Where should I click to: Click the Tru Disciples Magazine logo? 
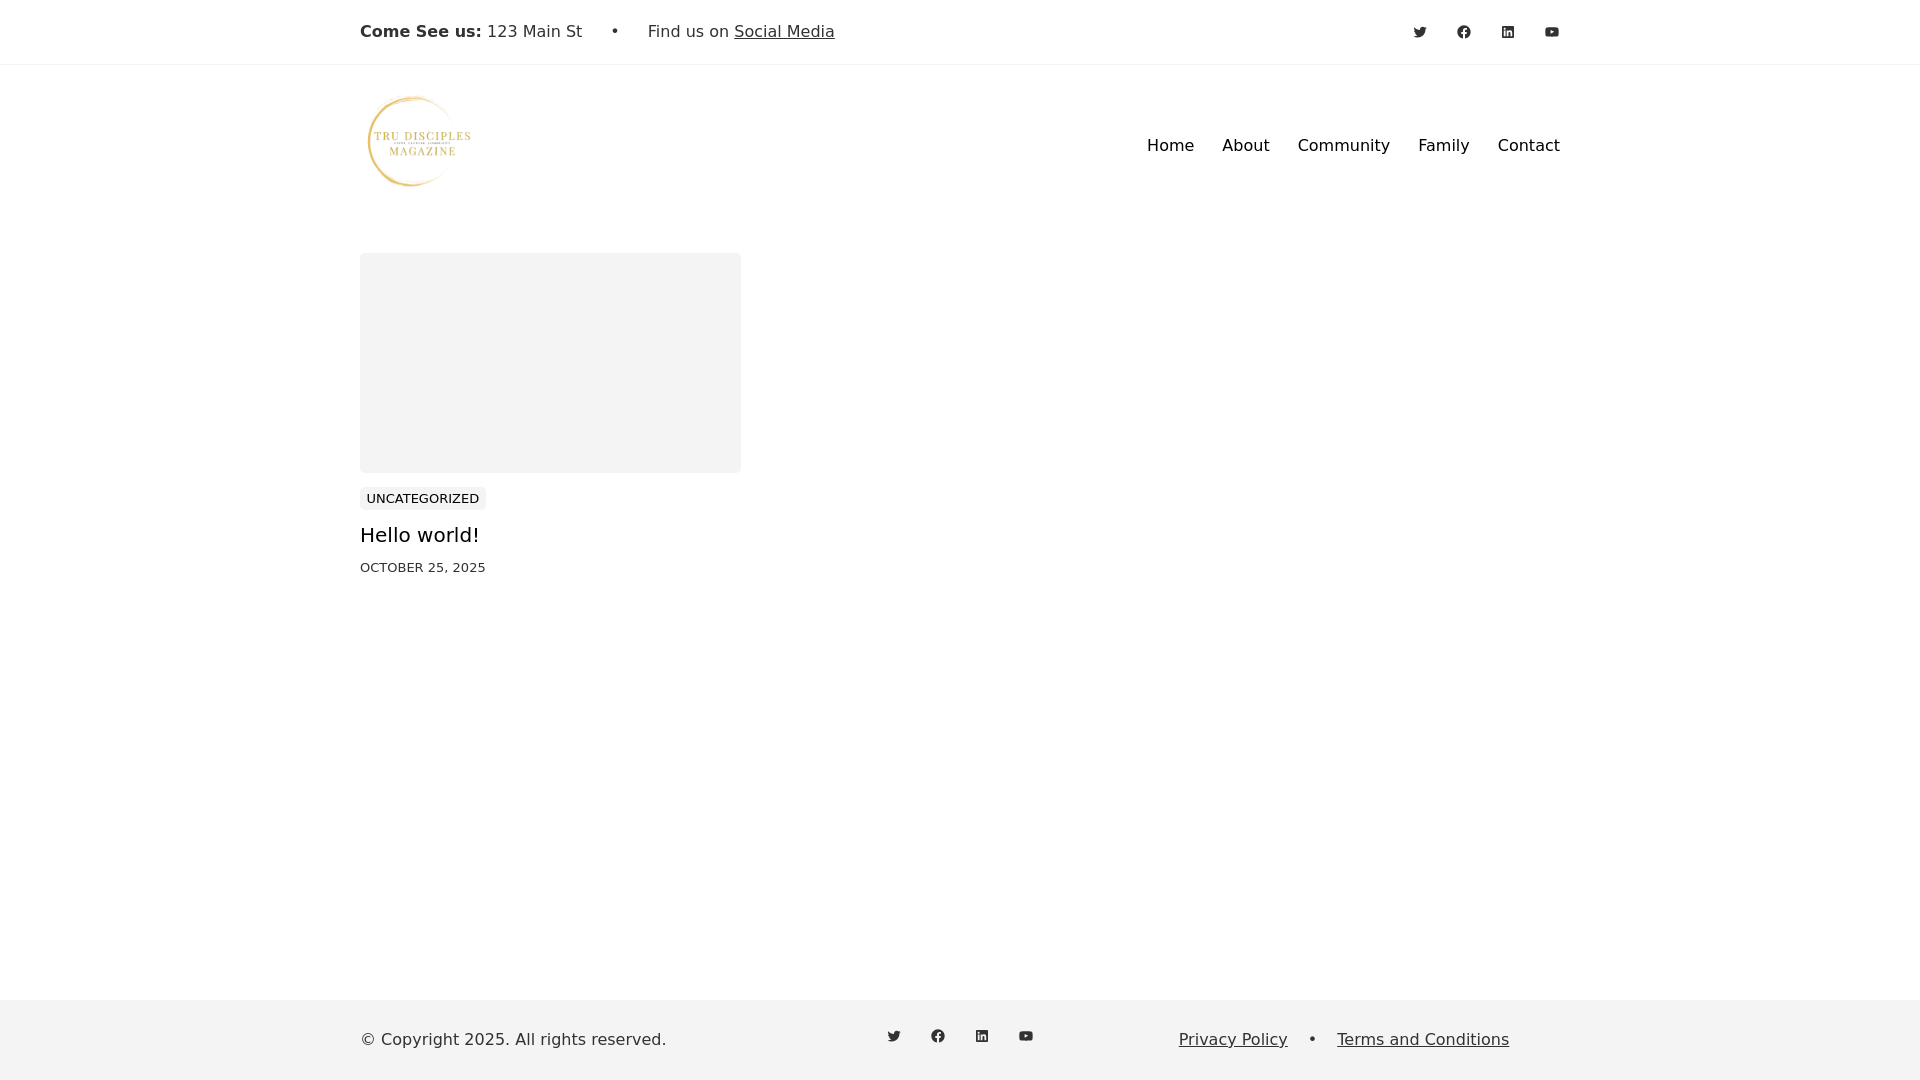(x=419, y=142)
